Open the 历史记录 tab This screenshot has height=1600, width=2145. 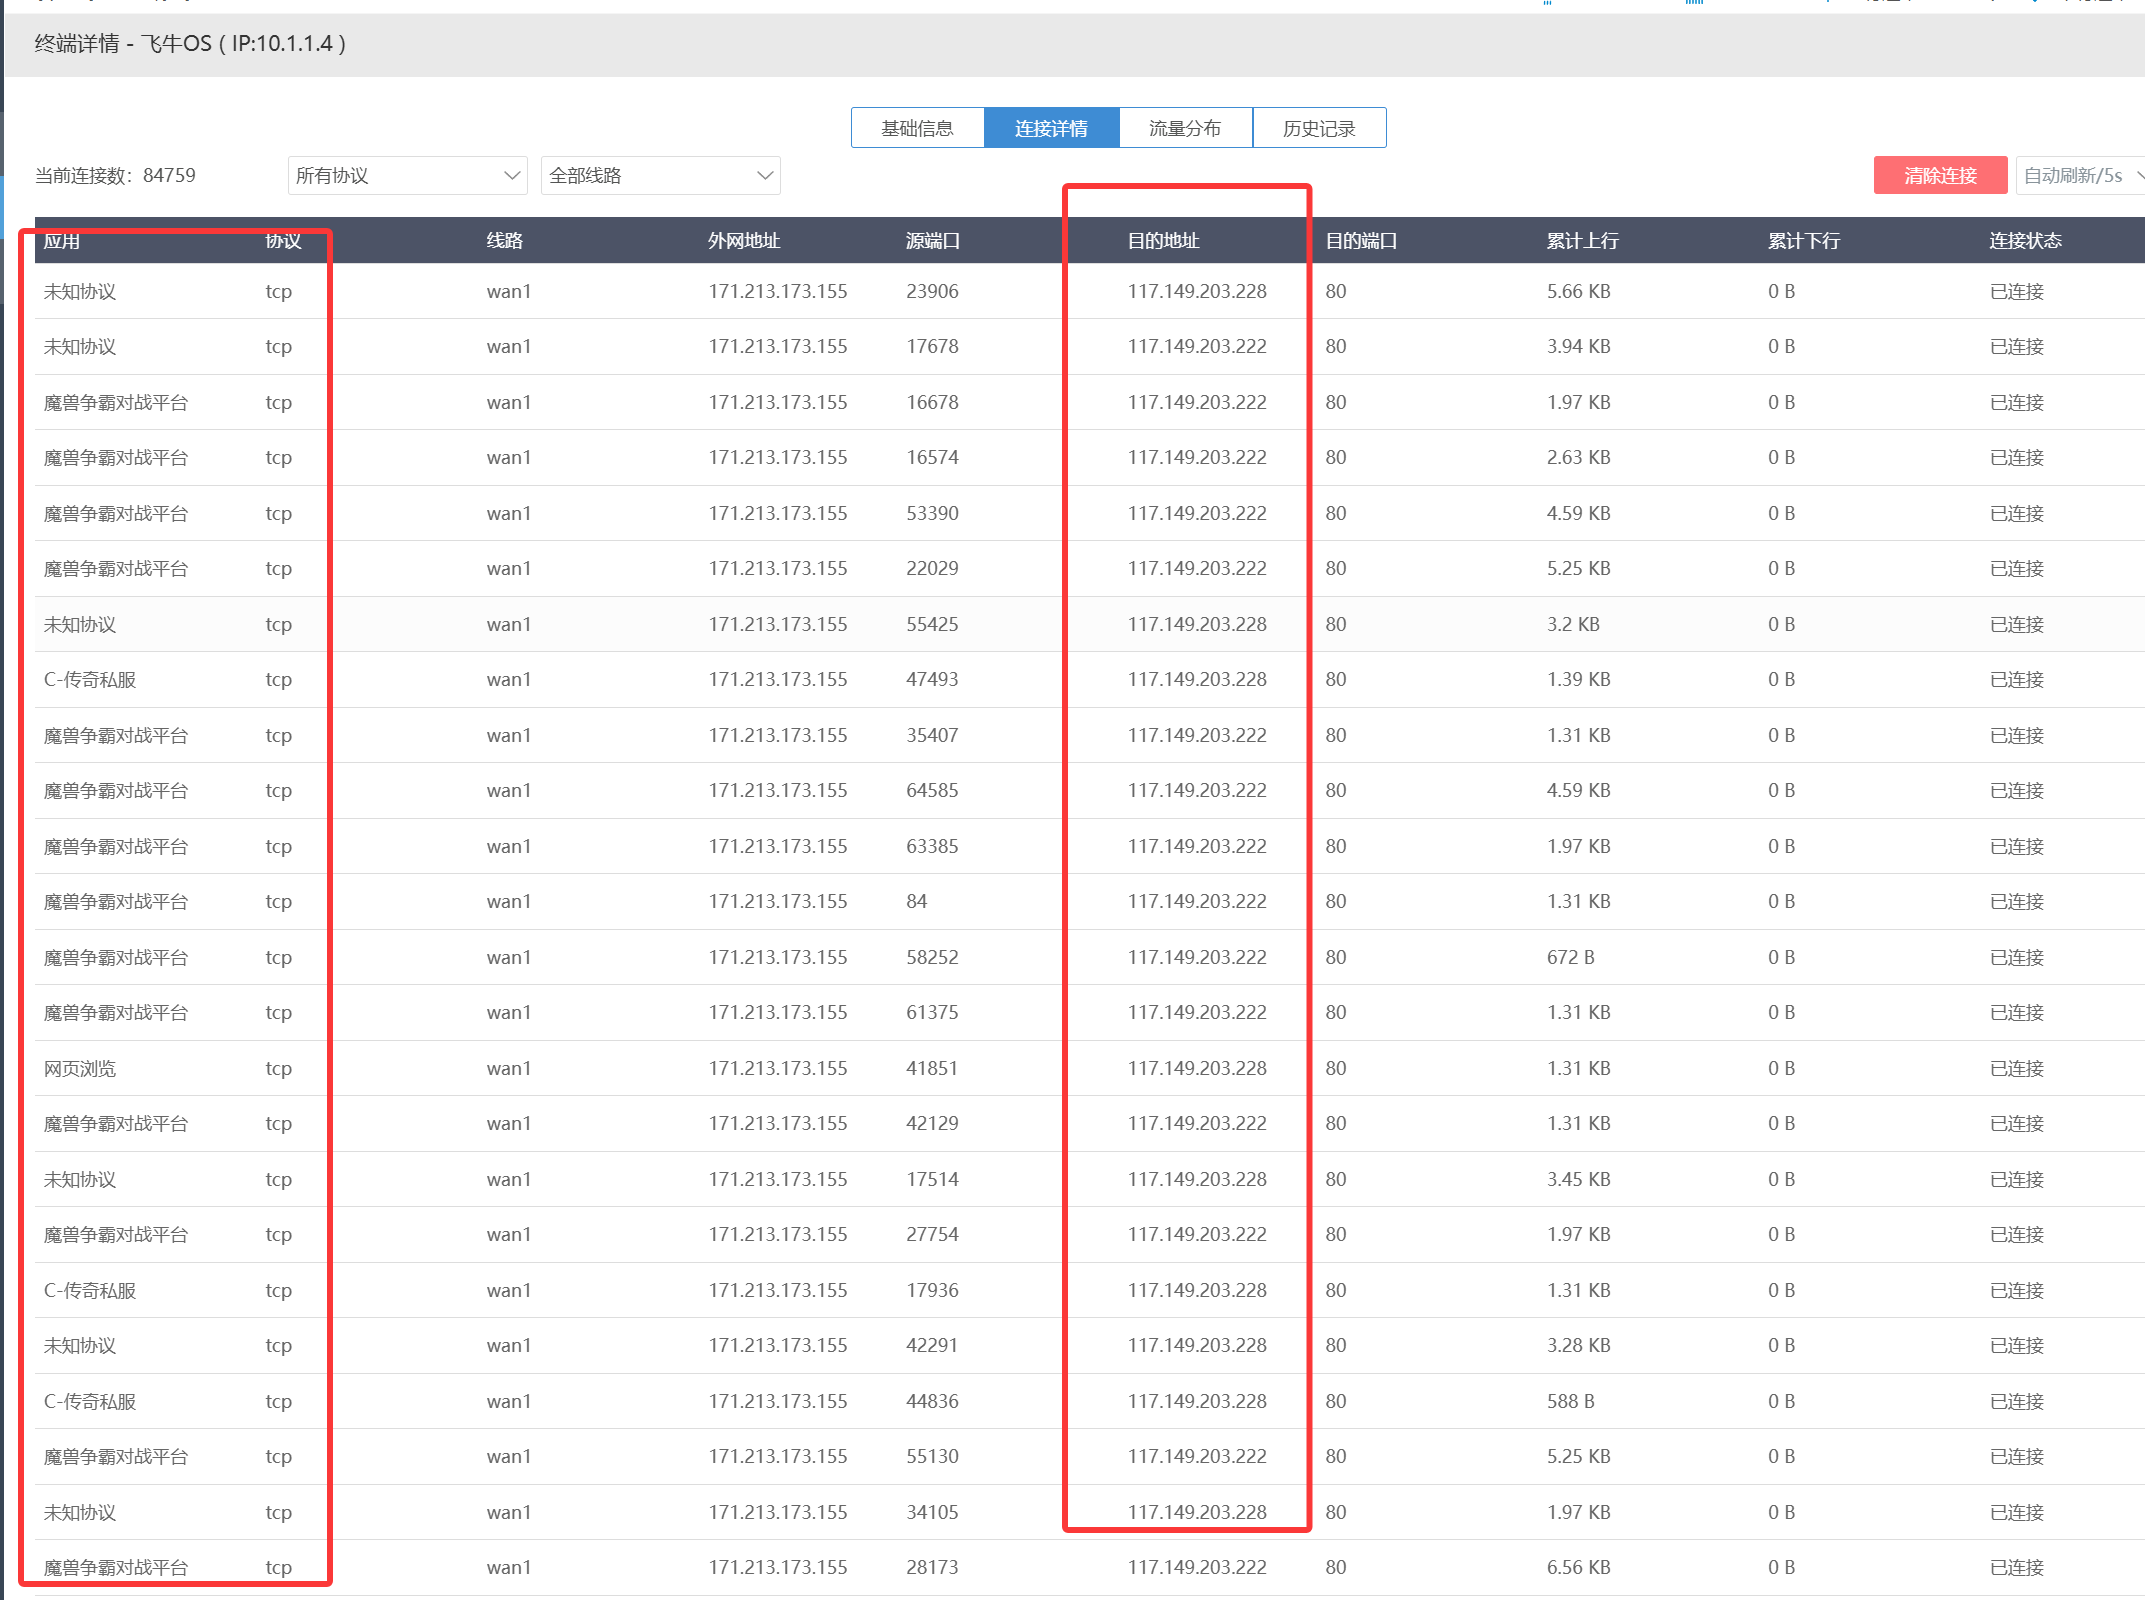coord(1319,128)
